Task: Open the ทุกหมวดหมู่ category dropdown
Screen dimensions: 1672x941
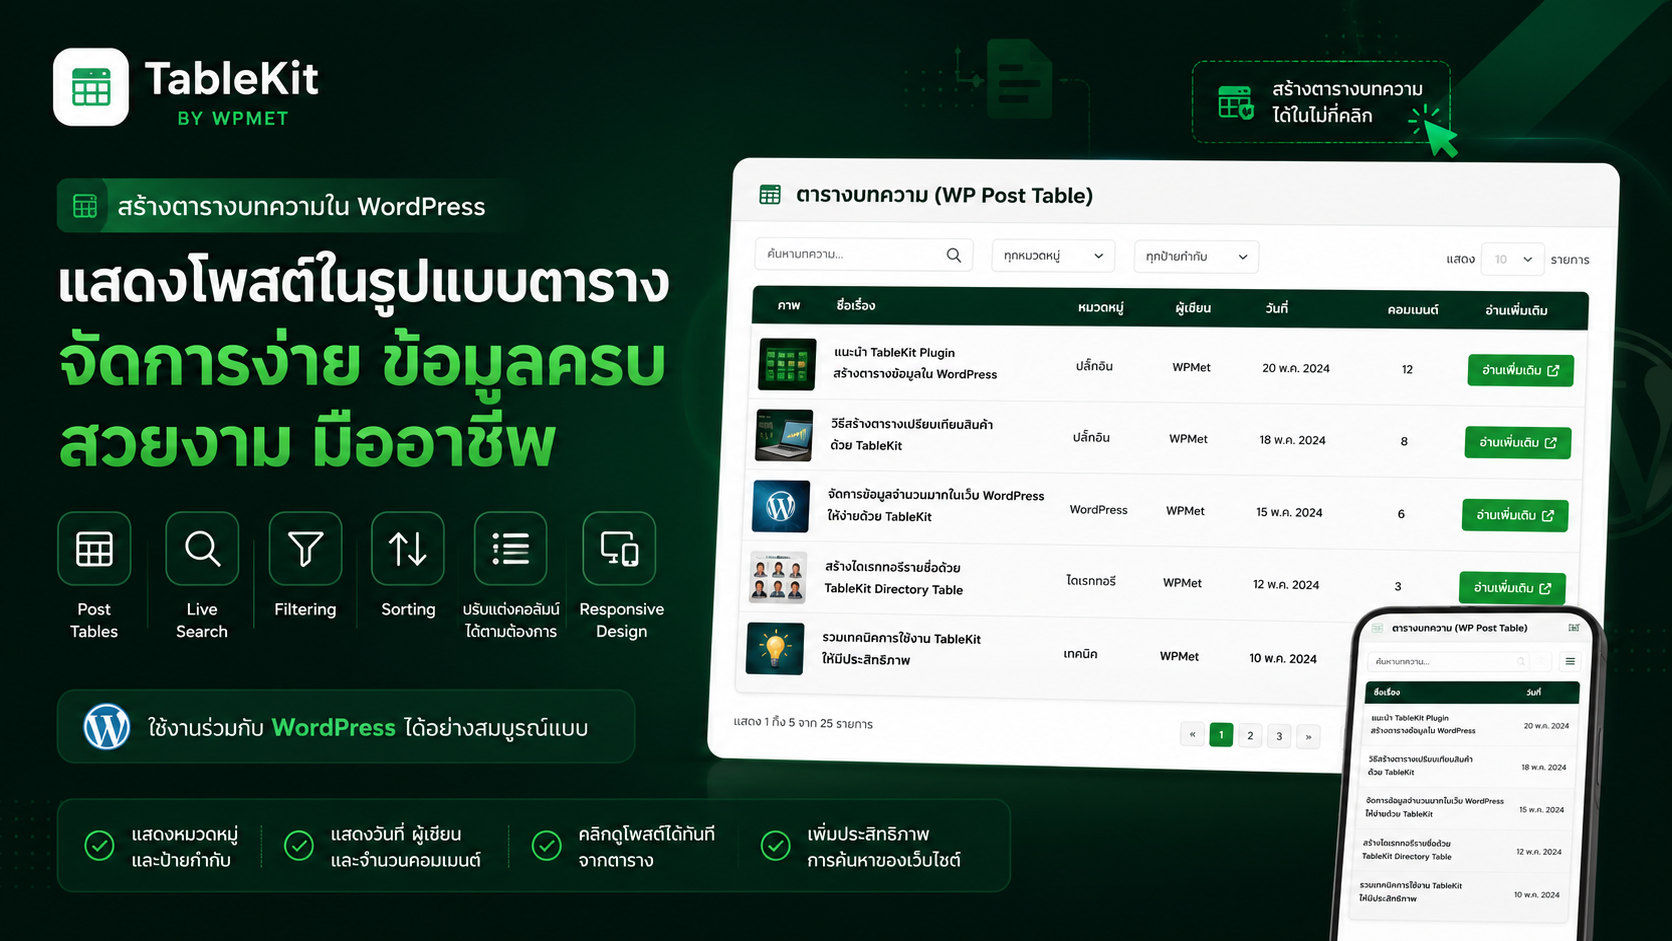Action: point(1053,256)
